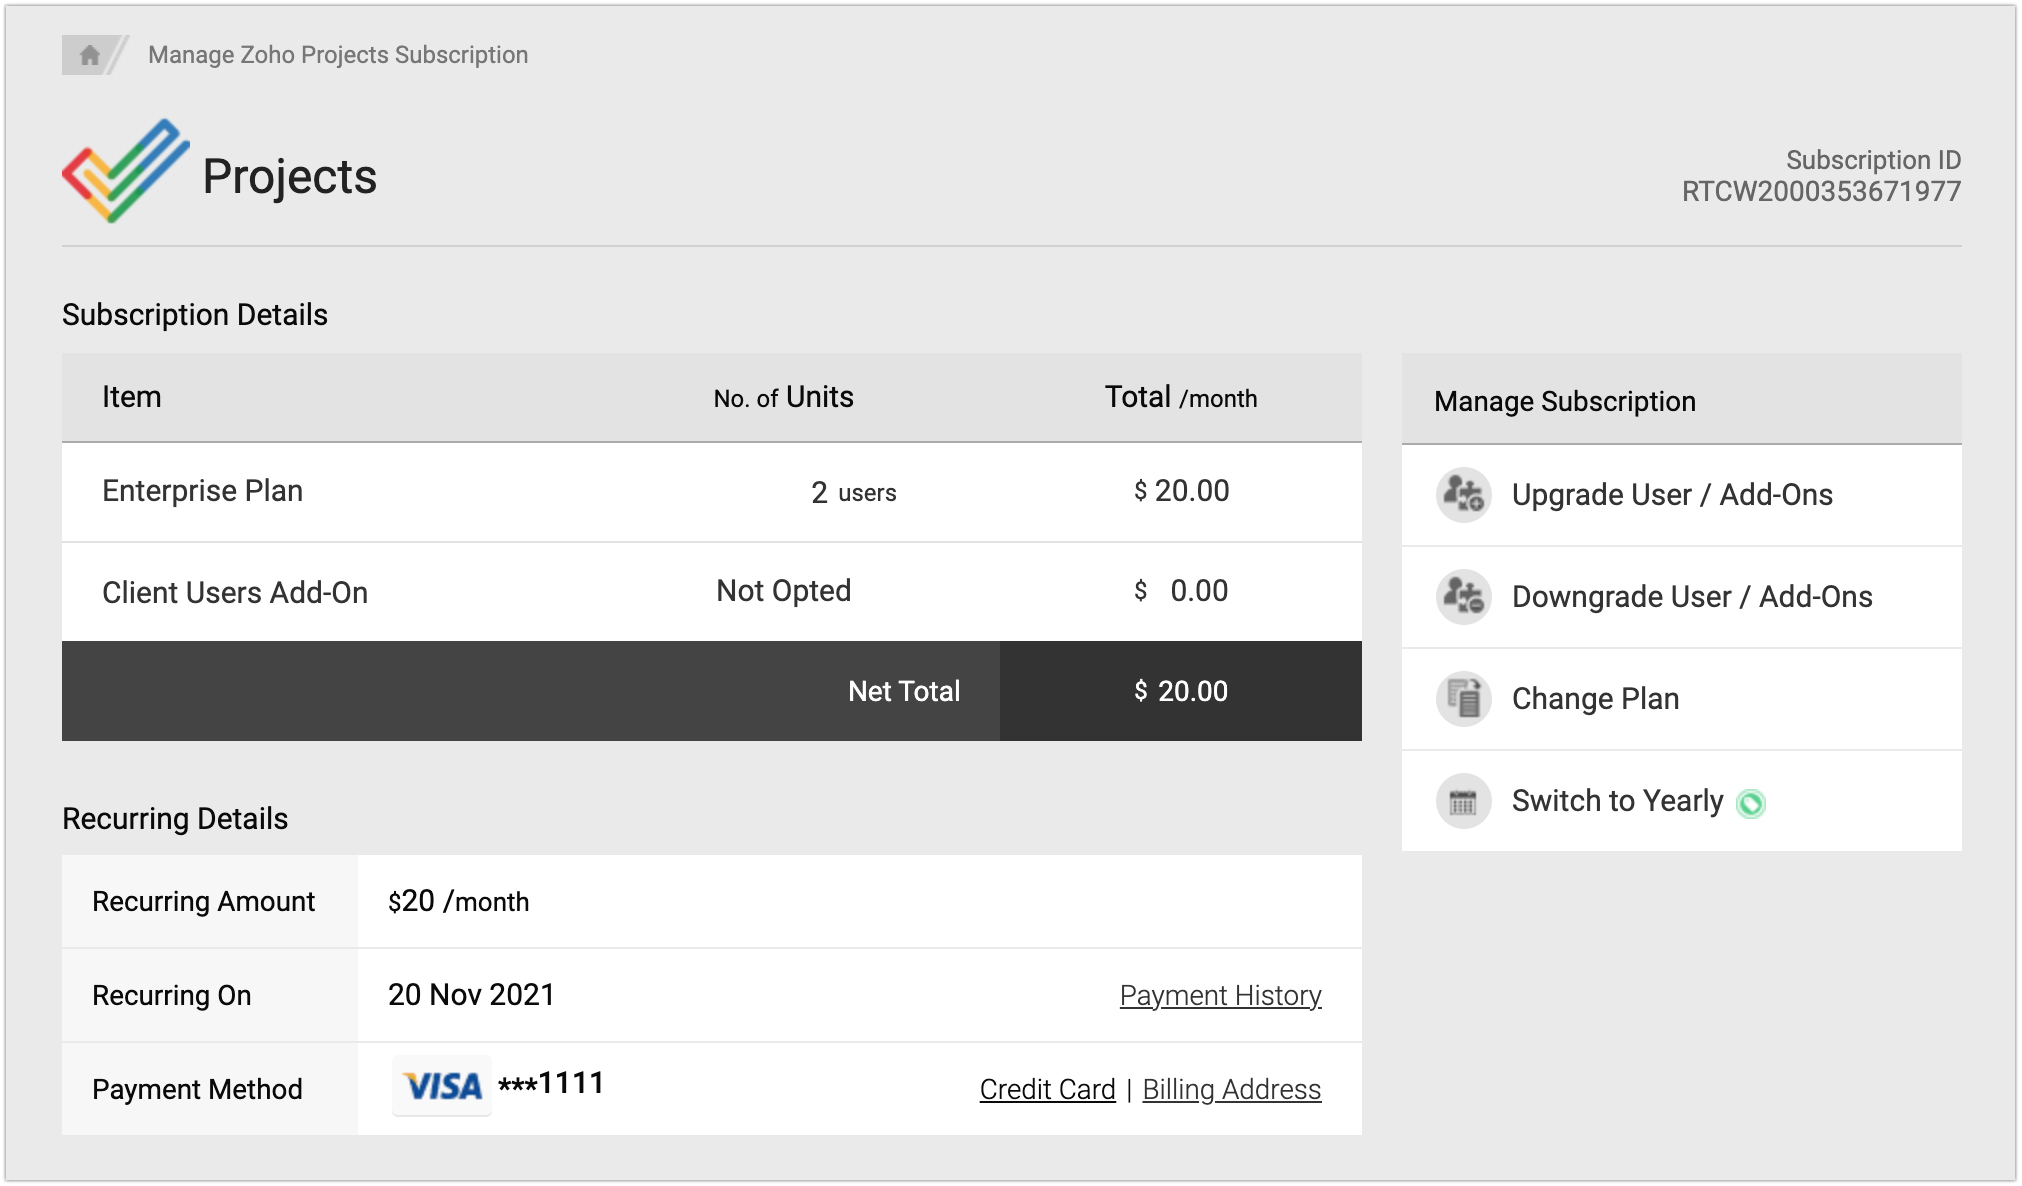This screenshot has height=1186, width=2022.
Task: Click the Enterprise Plan $ 20.00 amount
Action: (x=1181, y=491)
